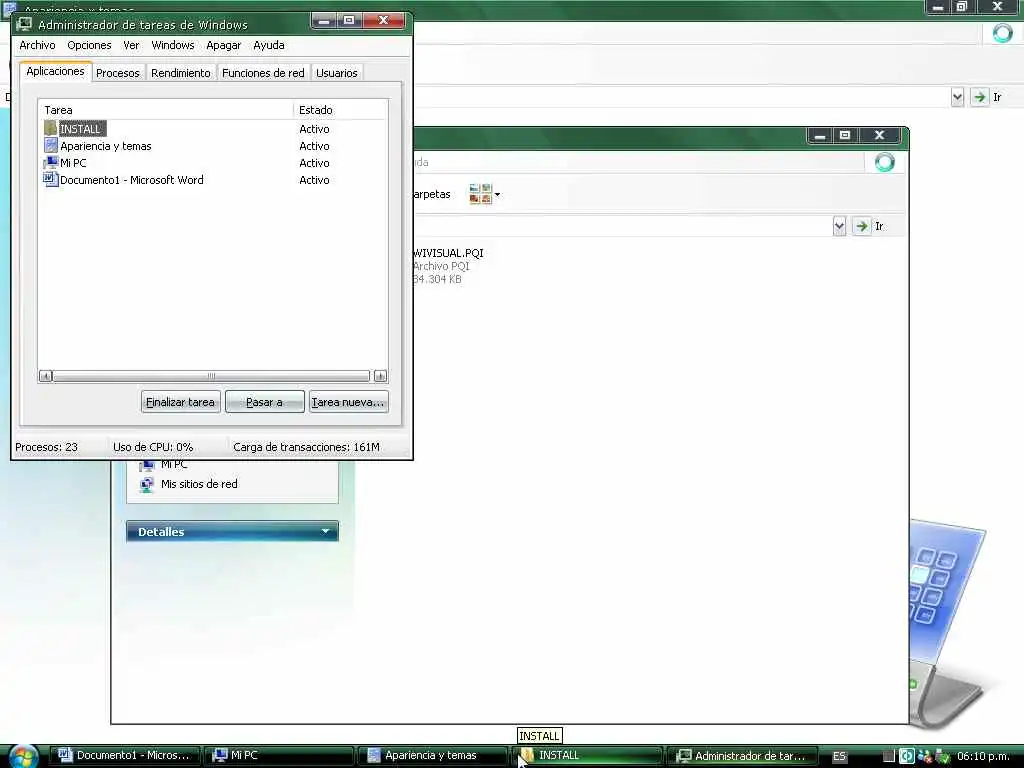Click the views icon in INSTALL window toolbar
1024x768 pixels.
[x=481, y=193]
